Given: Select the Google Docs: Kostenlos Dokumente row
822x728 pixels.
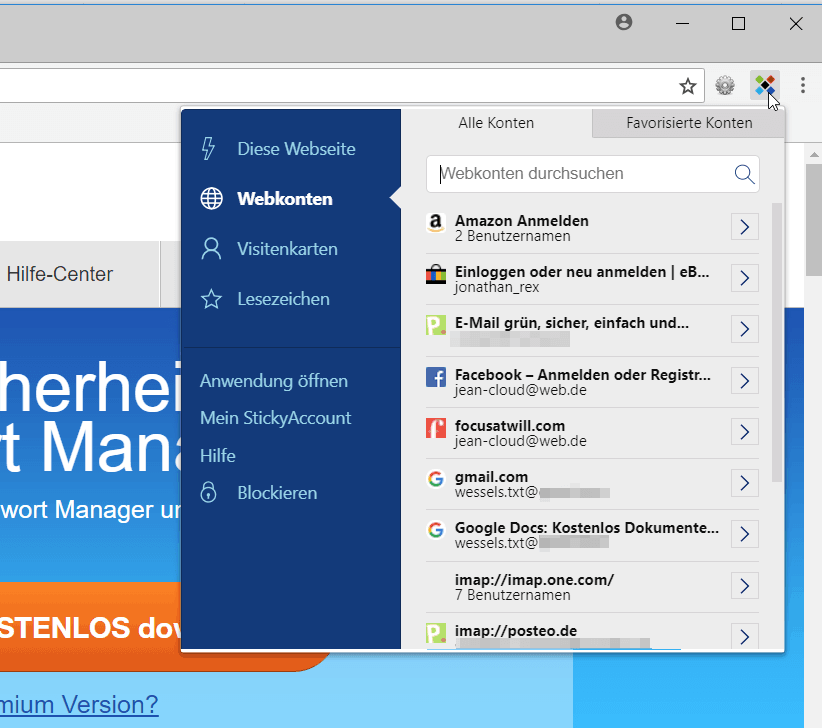Looking at the screenshot, I should click(x=592, y=535).
